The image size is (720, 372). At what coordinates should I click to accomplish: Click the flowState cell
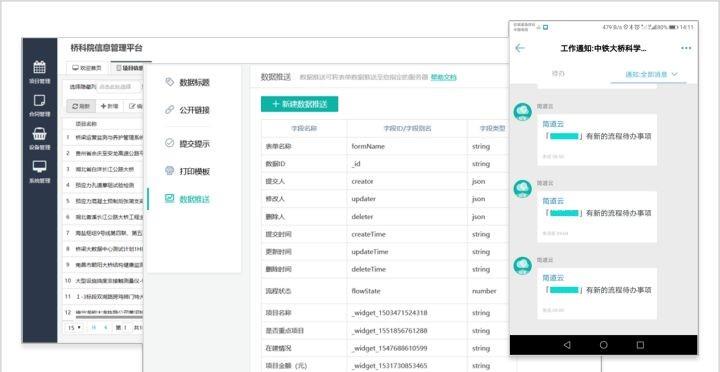407,291
